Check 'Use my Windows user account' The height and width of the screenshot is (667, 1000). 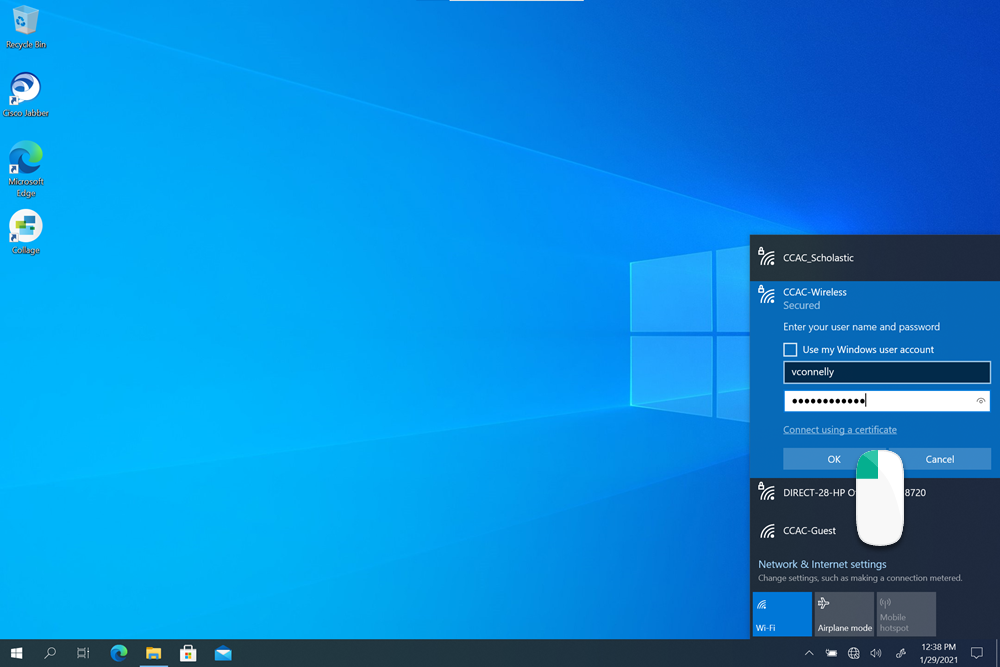pyautogui.click(x=790, y=349)
